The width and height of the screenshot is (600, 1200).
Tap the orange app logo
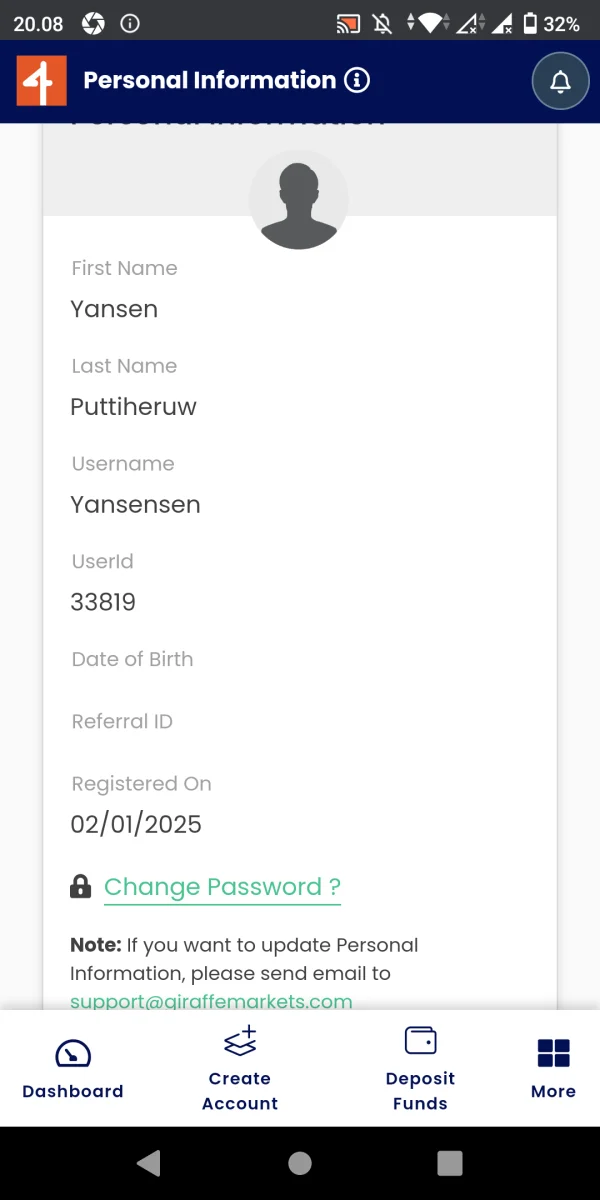(x=41, y=81)
